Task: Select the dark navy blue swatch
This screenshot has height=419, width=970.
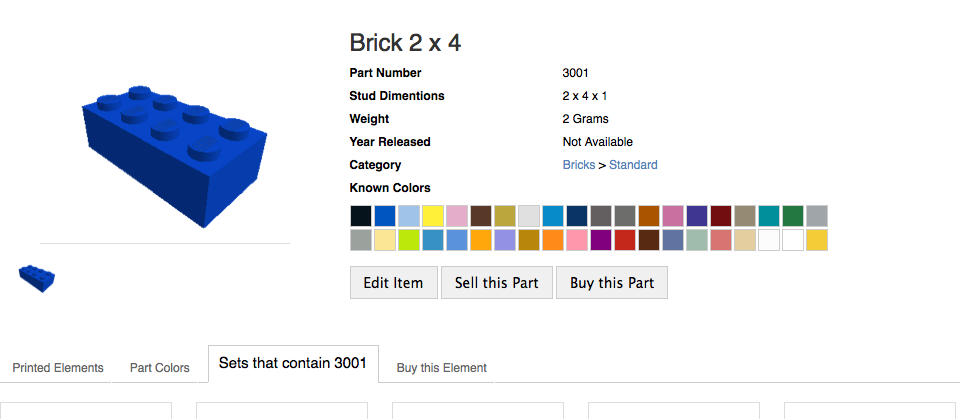Action: [577, 216]
